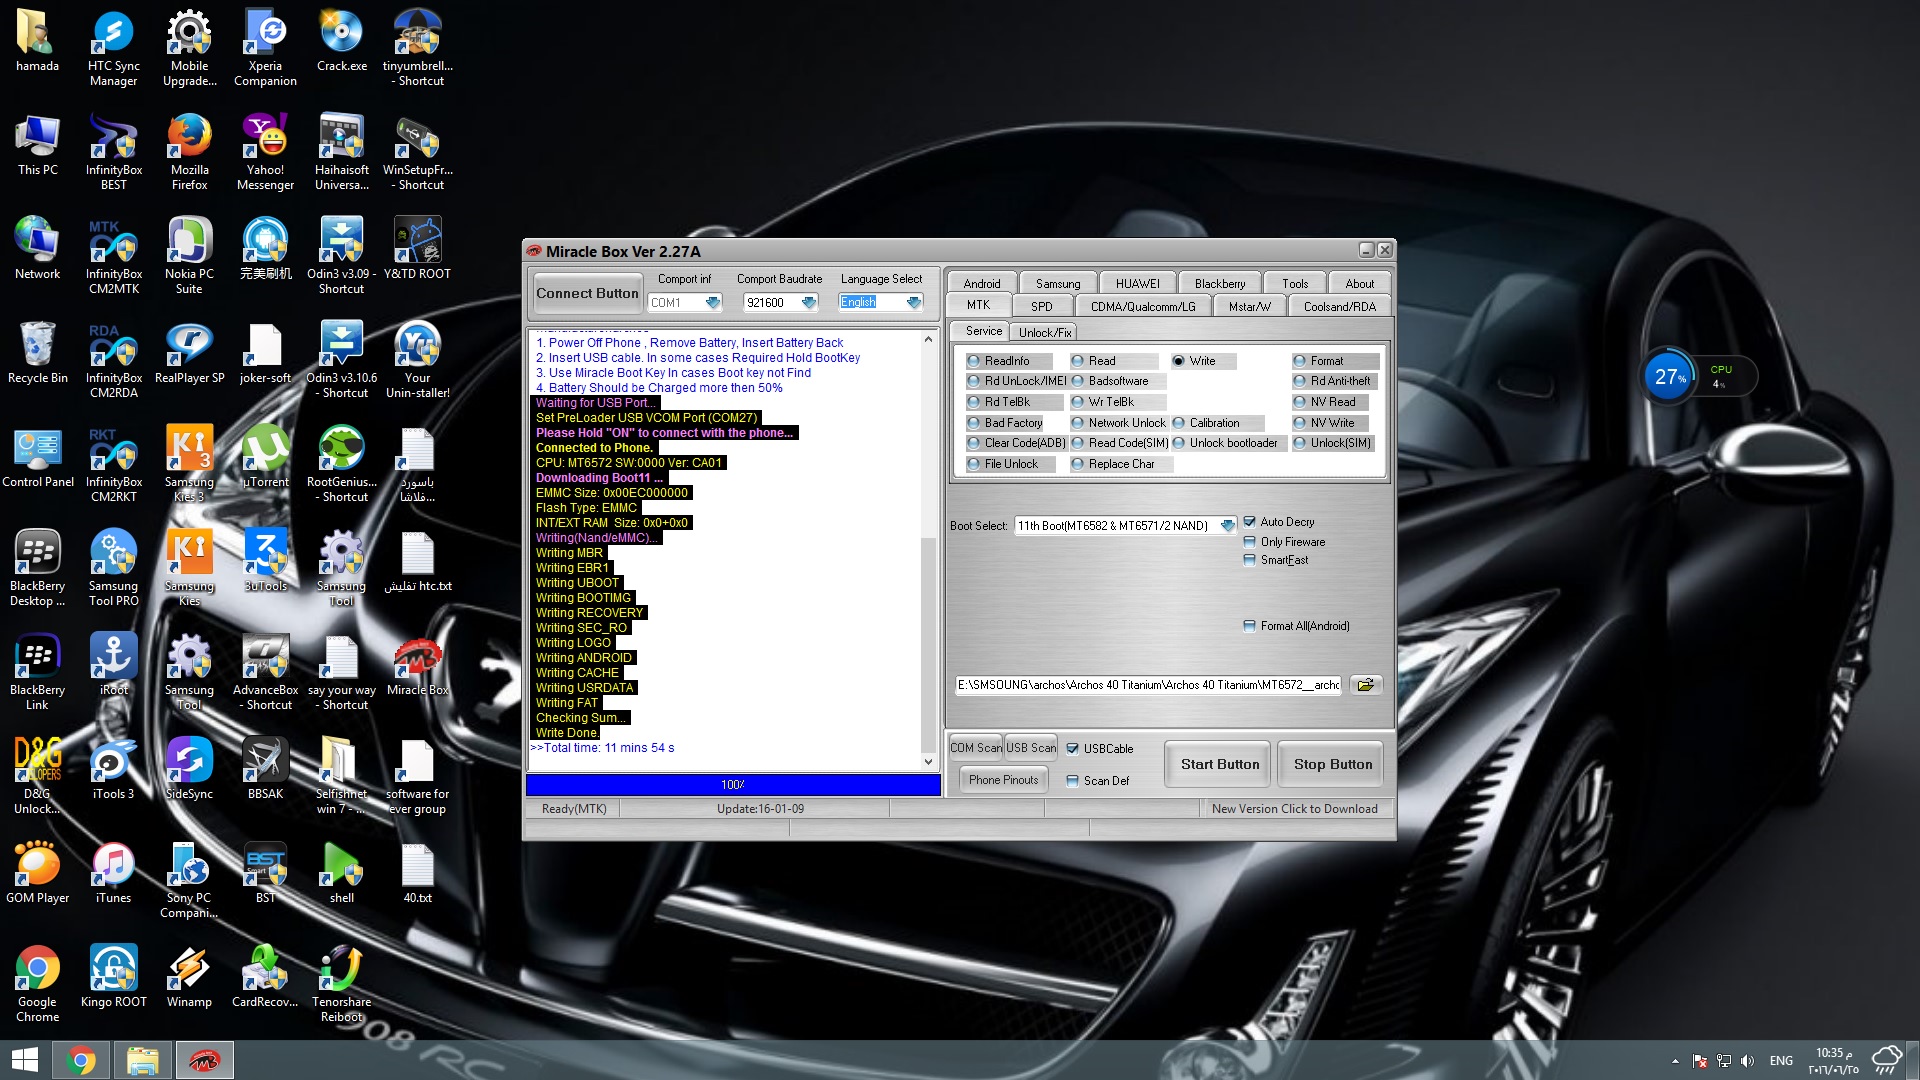Click the firmware file path field
Viewport: 1920px width, 1080px height.
click(x=1148, y=685)
